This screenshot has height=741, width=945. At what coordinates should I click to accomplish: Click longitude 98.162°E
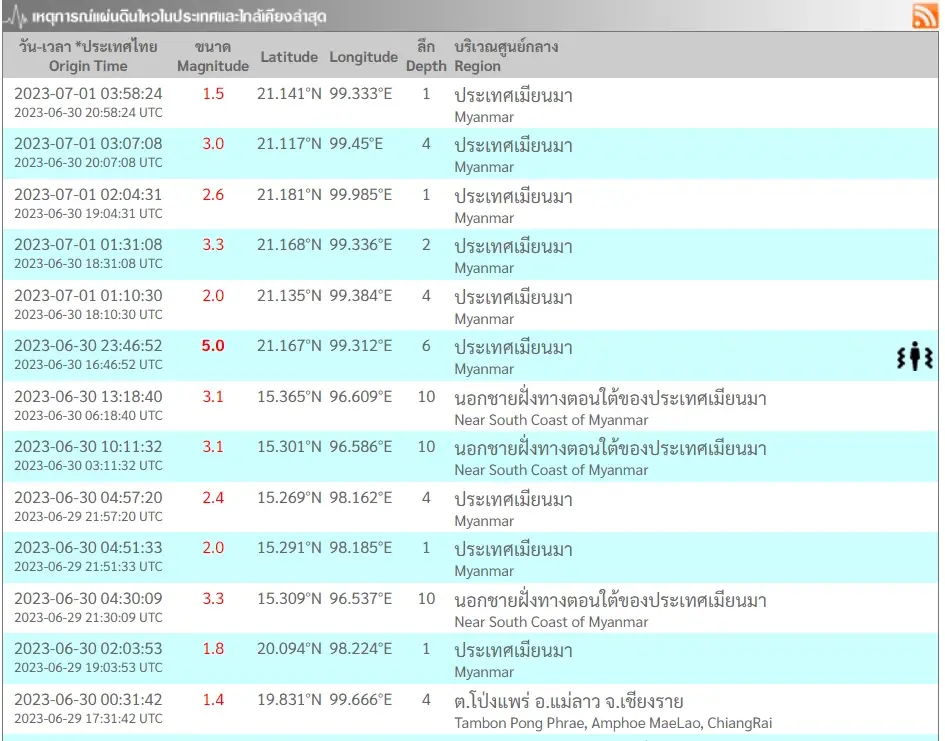[360, 498]
